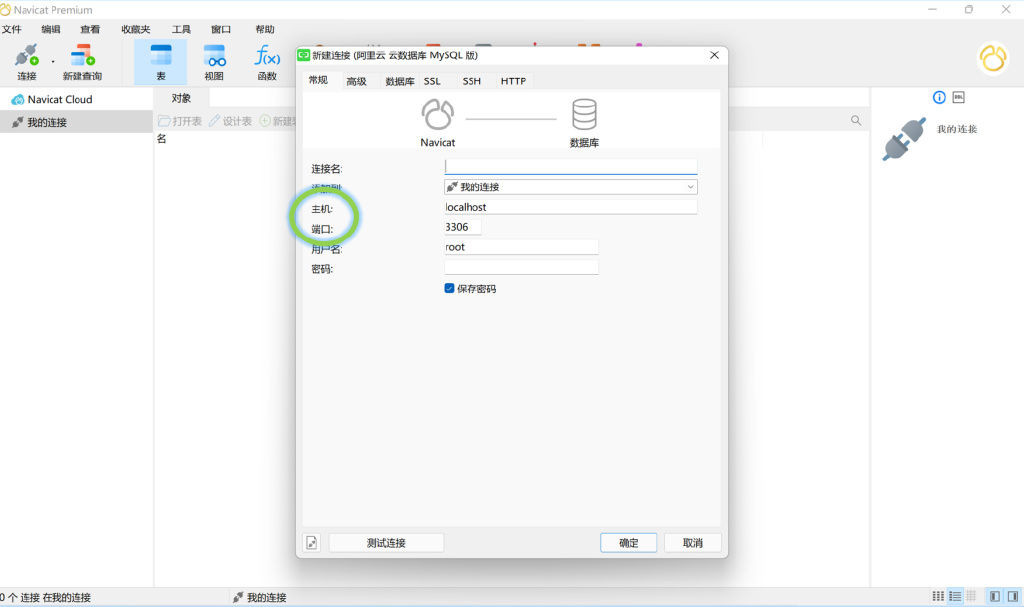Switch to the SSL tab in dialog
The image size is (1024, 607).
(432, 81)
